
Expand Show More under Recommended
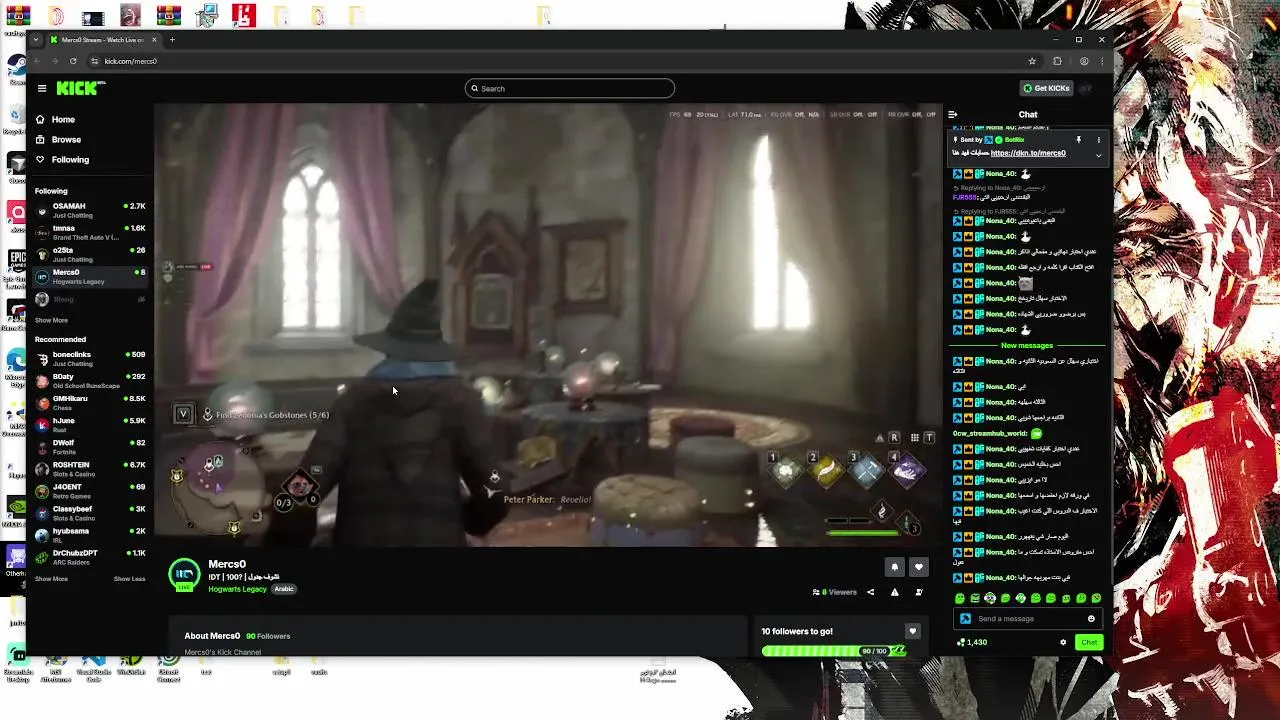point(51,579)
